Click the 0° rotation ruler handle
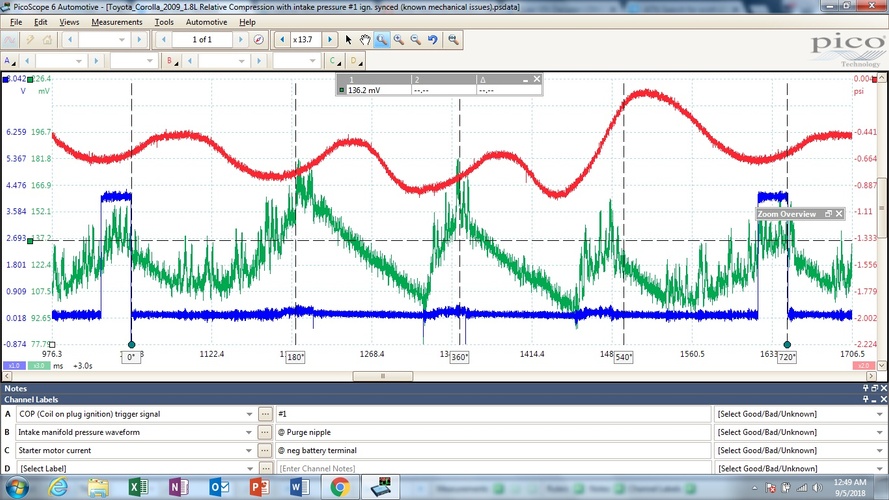 click(x=132, y=345)
